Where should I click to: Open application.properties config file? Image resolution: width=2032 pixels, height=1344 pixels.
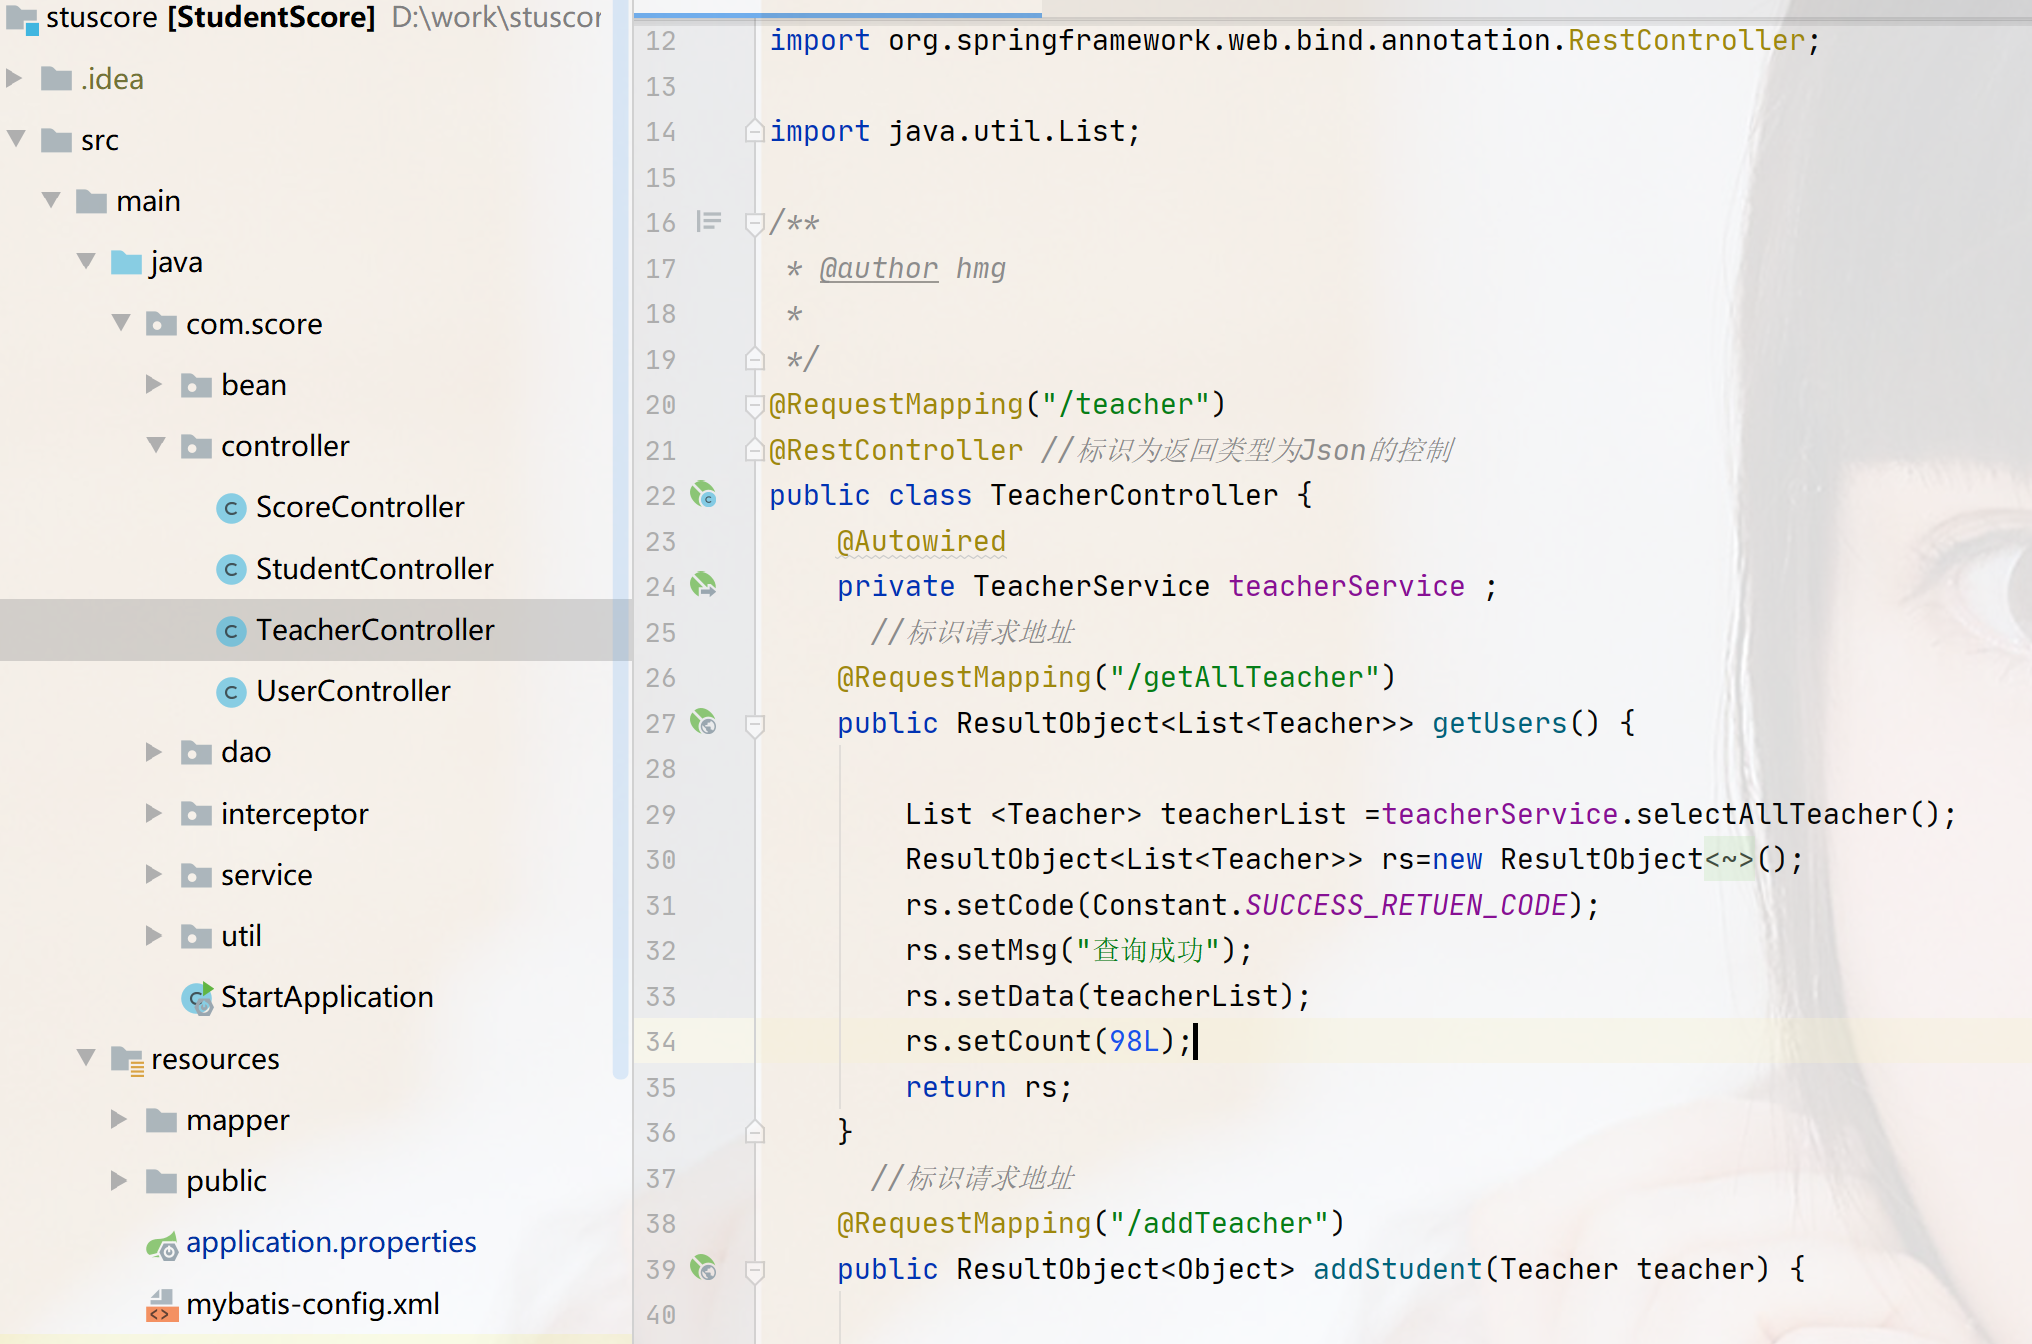coord(330,1242)
